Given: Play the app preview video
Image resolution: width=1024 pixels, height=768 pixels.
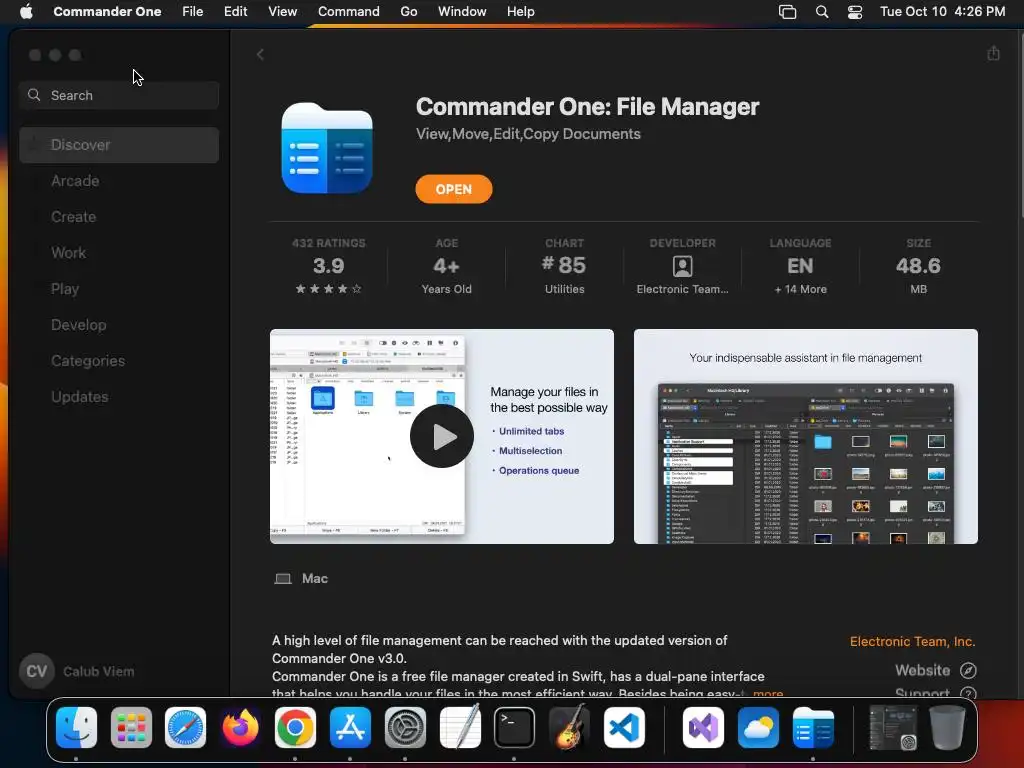Looking at the screenshot, I should pos(442,436).
